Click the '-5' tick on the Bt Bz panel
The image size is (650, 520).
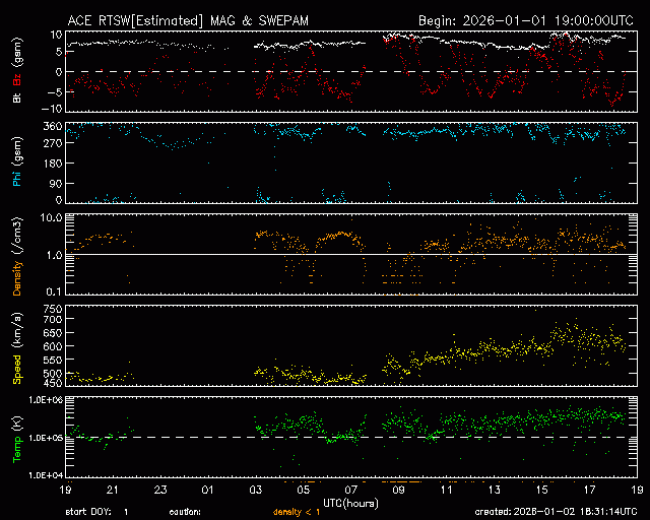54,92
